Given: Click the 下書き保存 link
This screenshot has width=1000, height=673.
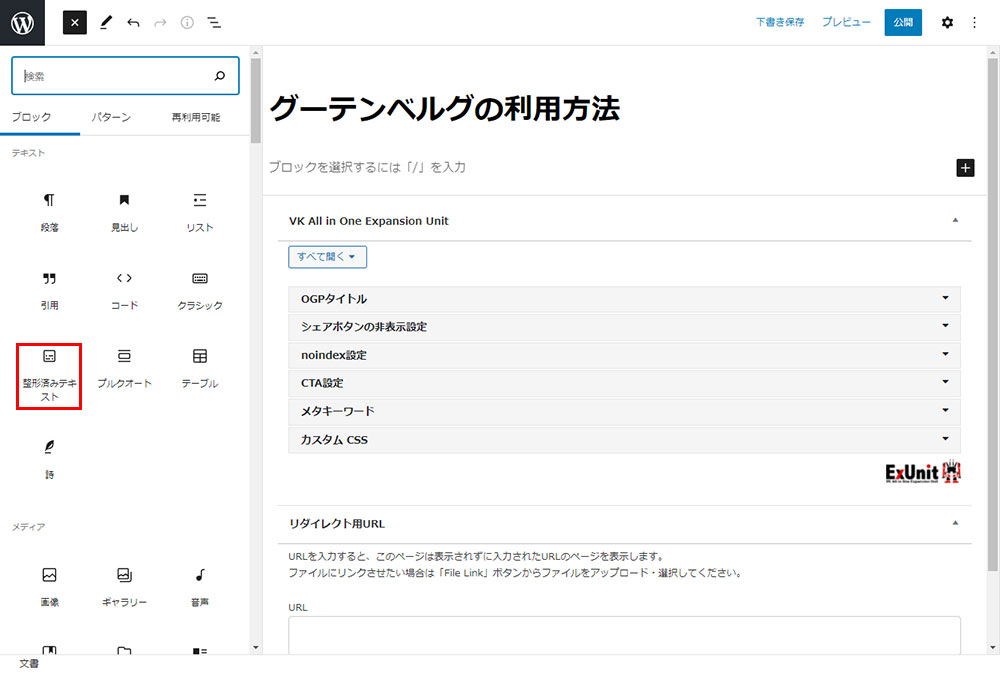Looking at the screenshot, I should [x=780, y=22].
